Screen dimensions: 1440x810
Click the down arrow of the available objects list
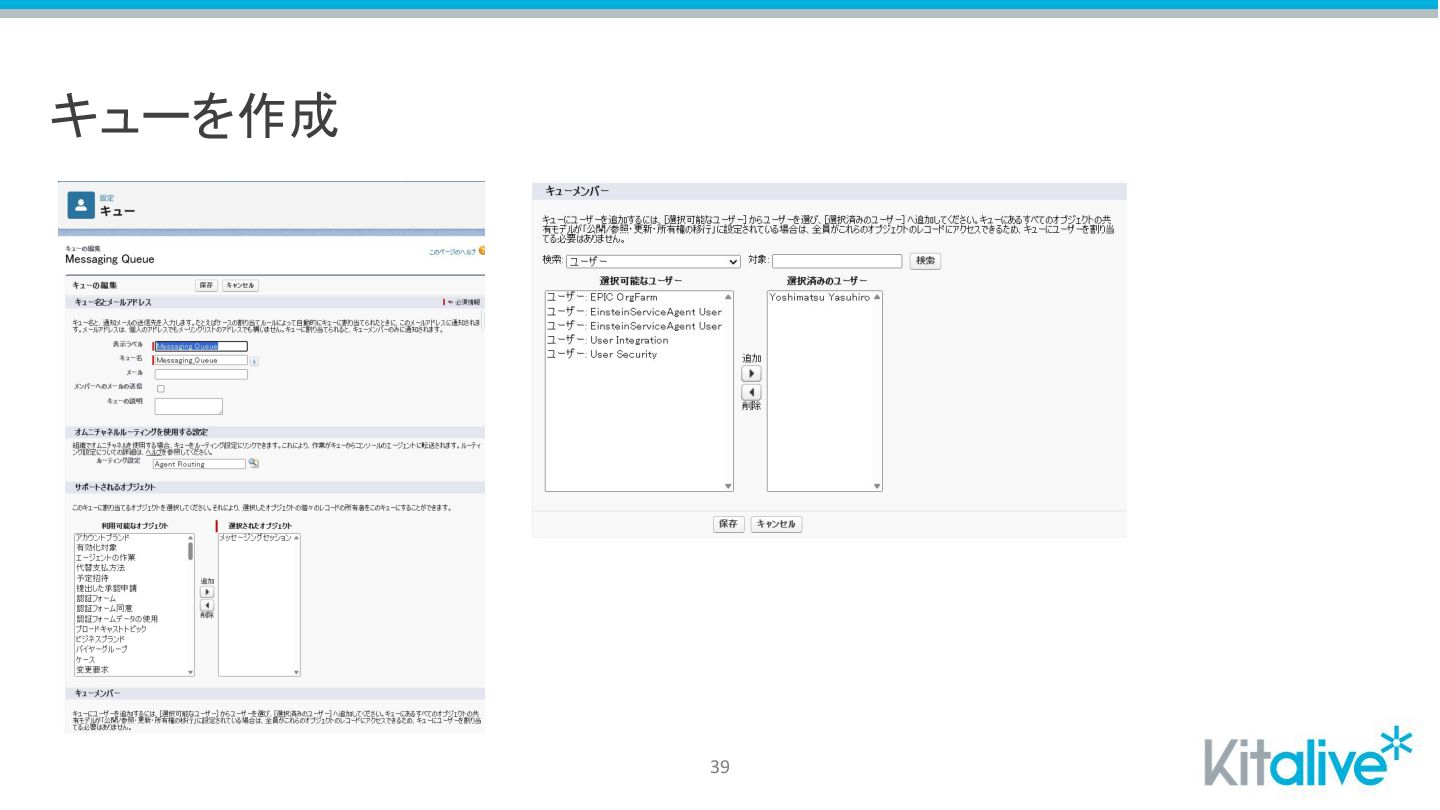pos(191,673)
